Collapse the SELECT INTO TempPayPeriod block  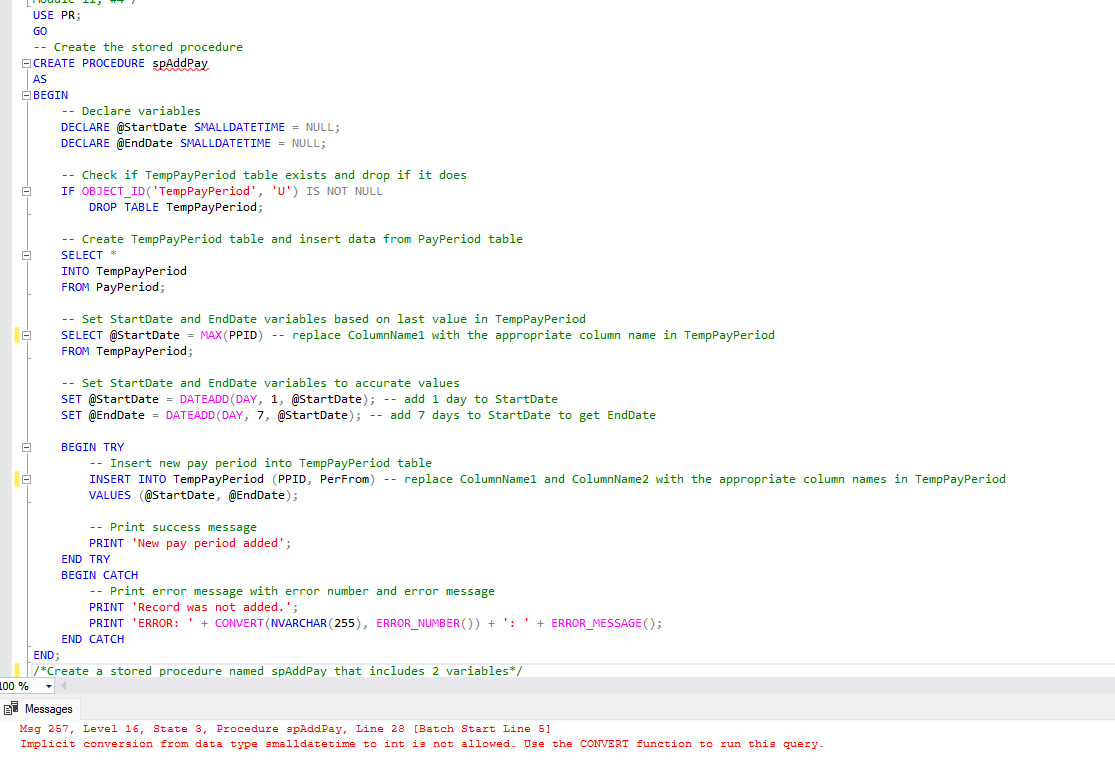coord(25,255)
